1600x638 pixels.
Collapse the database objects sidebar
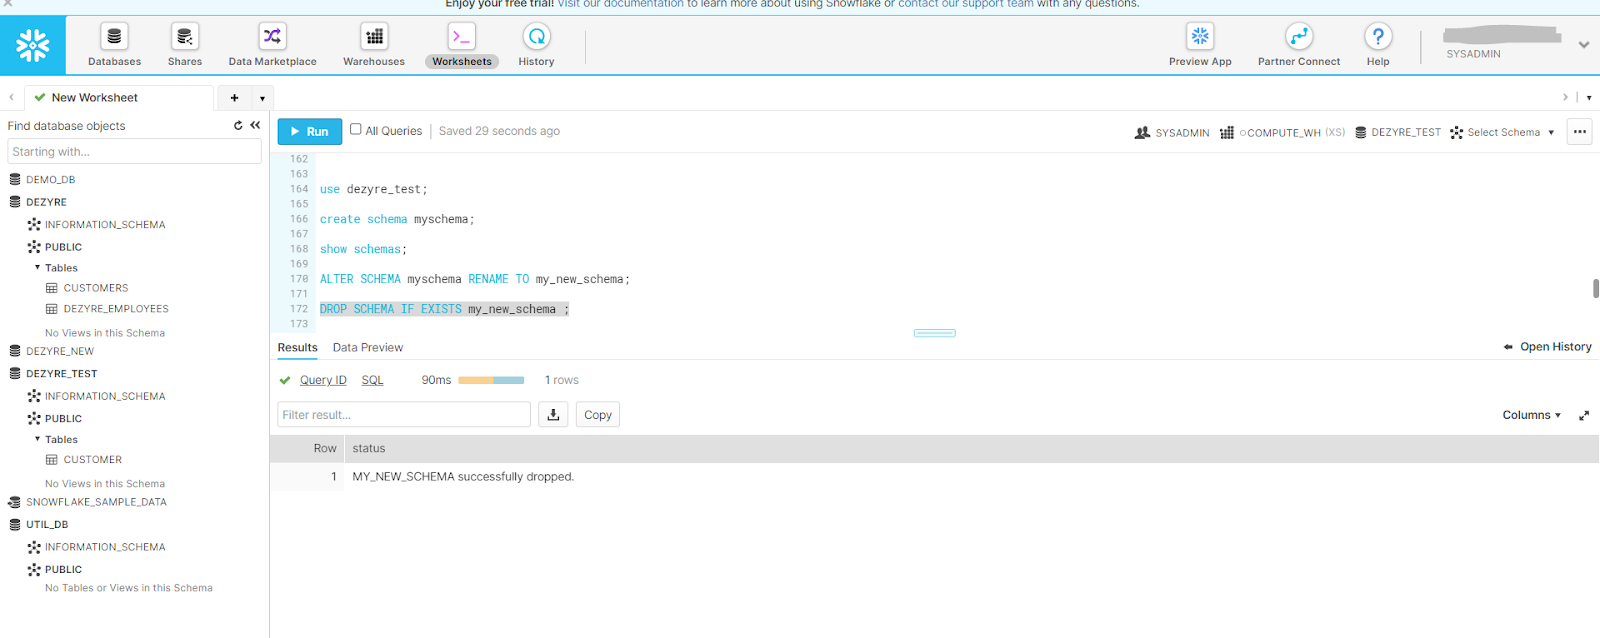(255, 126)
